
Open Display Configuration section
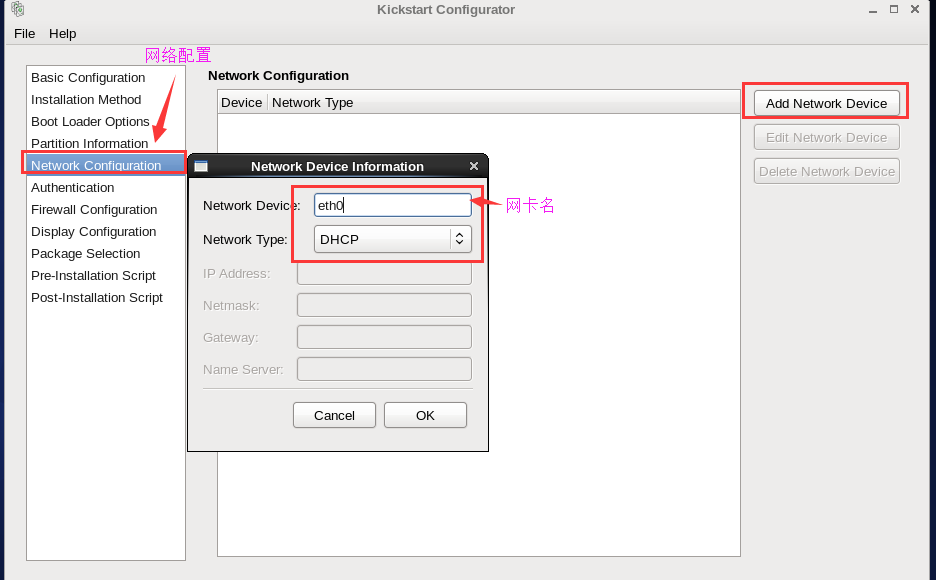click(x=106, y=232)
